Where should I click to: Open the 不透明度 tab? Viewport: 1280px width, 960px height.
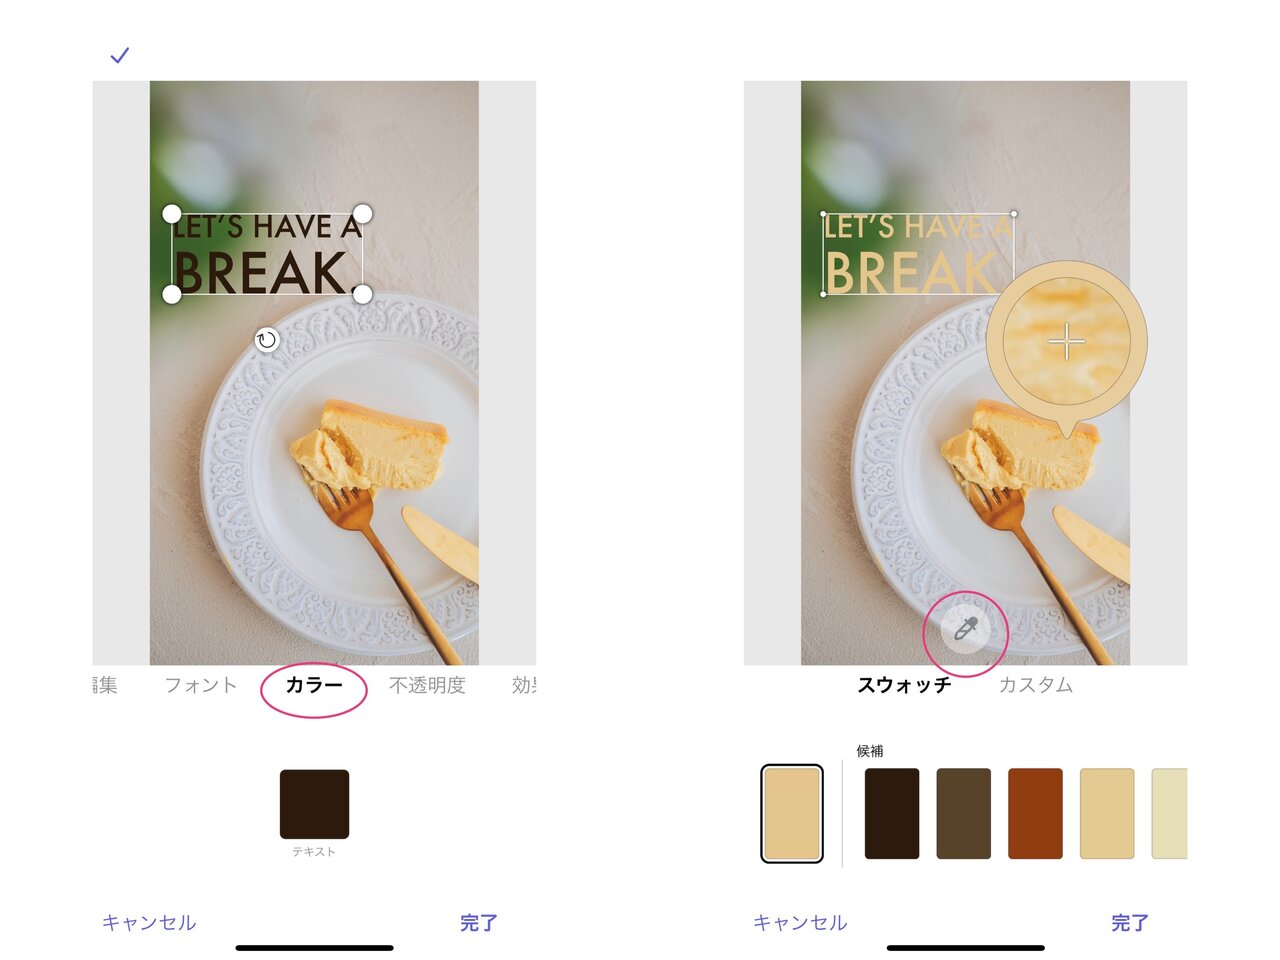click(x=427, y=685)
